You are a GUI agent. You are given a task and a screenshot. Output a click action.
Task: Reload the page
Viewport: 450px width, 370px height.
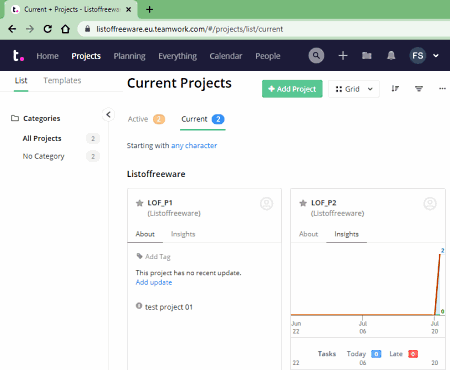48,29
